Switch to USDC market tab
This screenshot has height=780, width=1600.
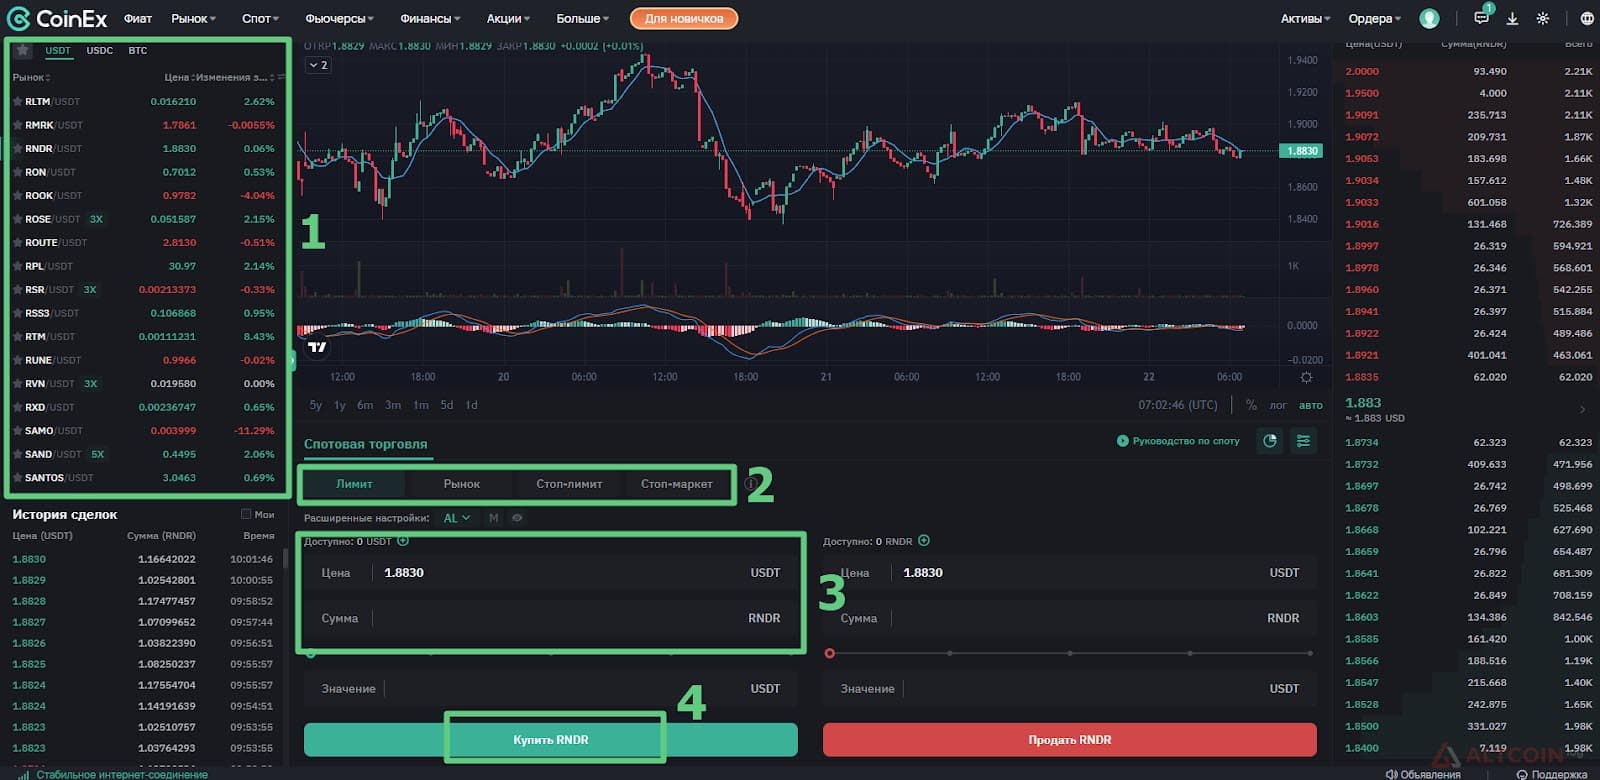click(x=100, y=50)
